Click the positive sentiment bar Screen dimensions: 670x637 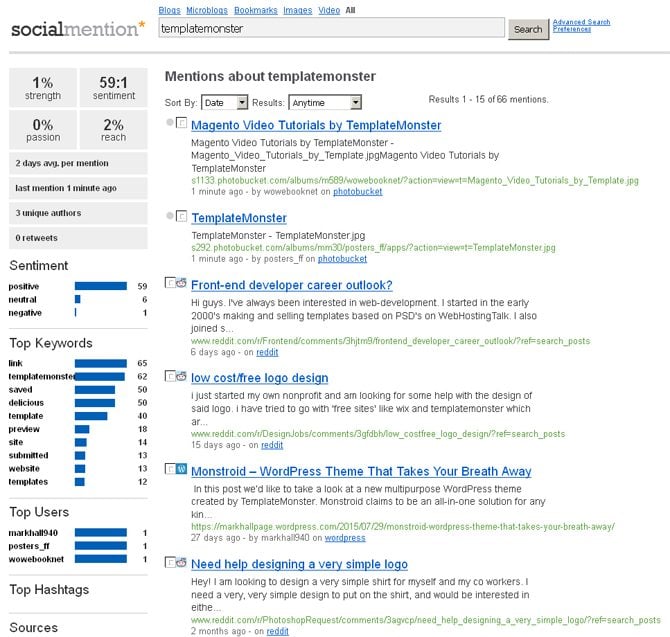[x=101, y=286]
